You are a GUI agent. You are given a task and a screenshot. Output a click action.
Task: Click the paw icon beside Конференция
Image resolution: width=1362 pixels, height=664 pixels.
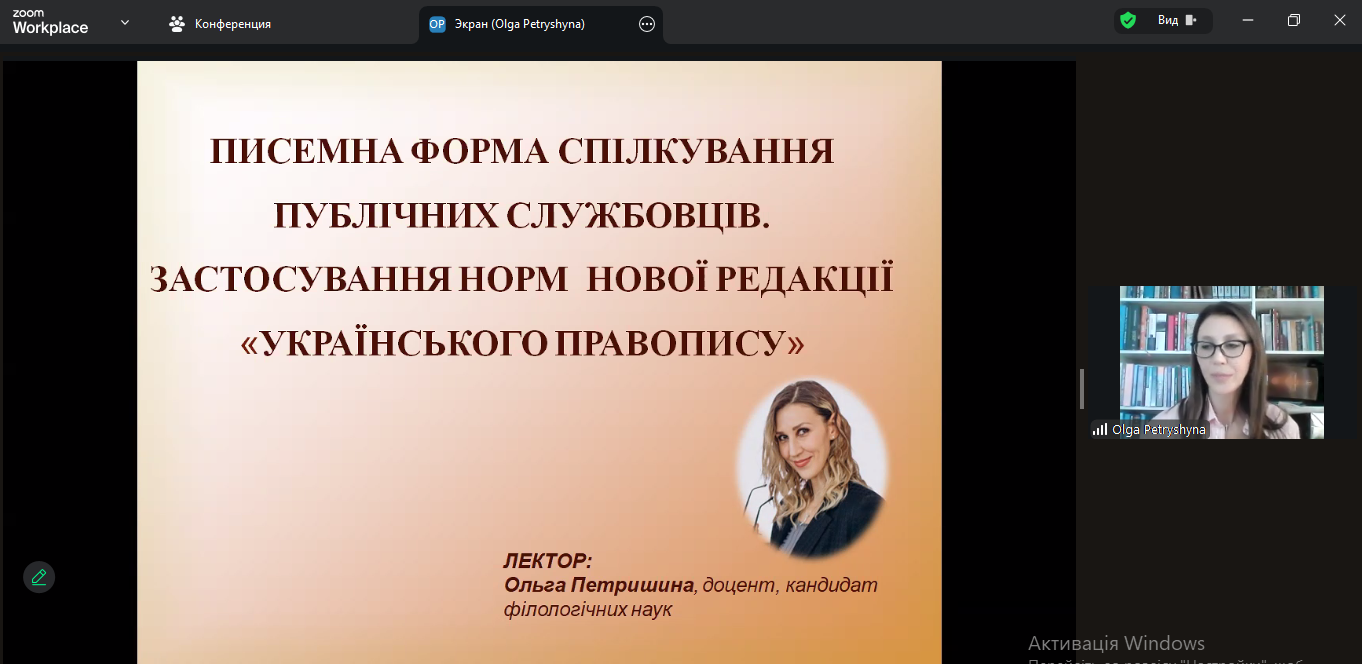point(177,23)
